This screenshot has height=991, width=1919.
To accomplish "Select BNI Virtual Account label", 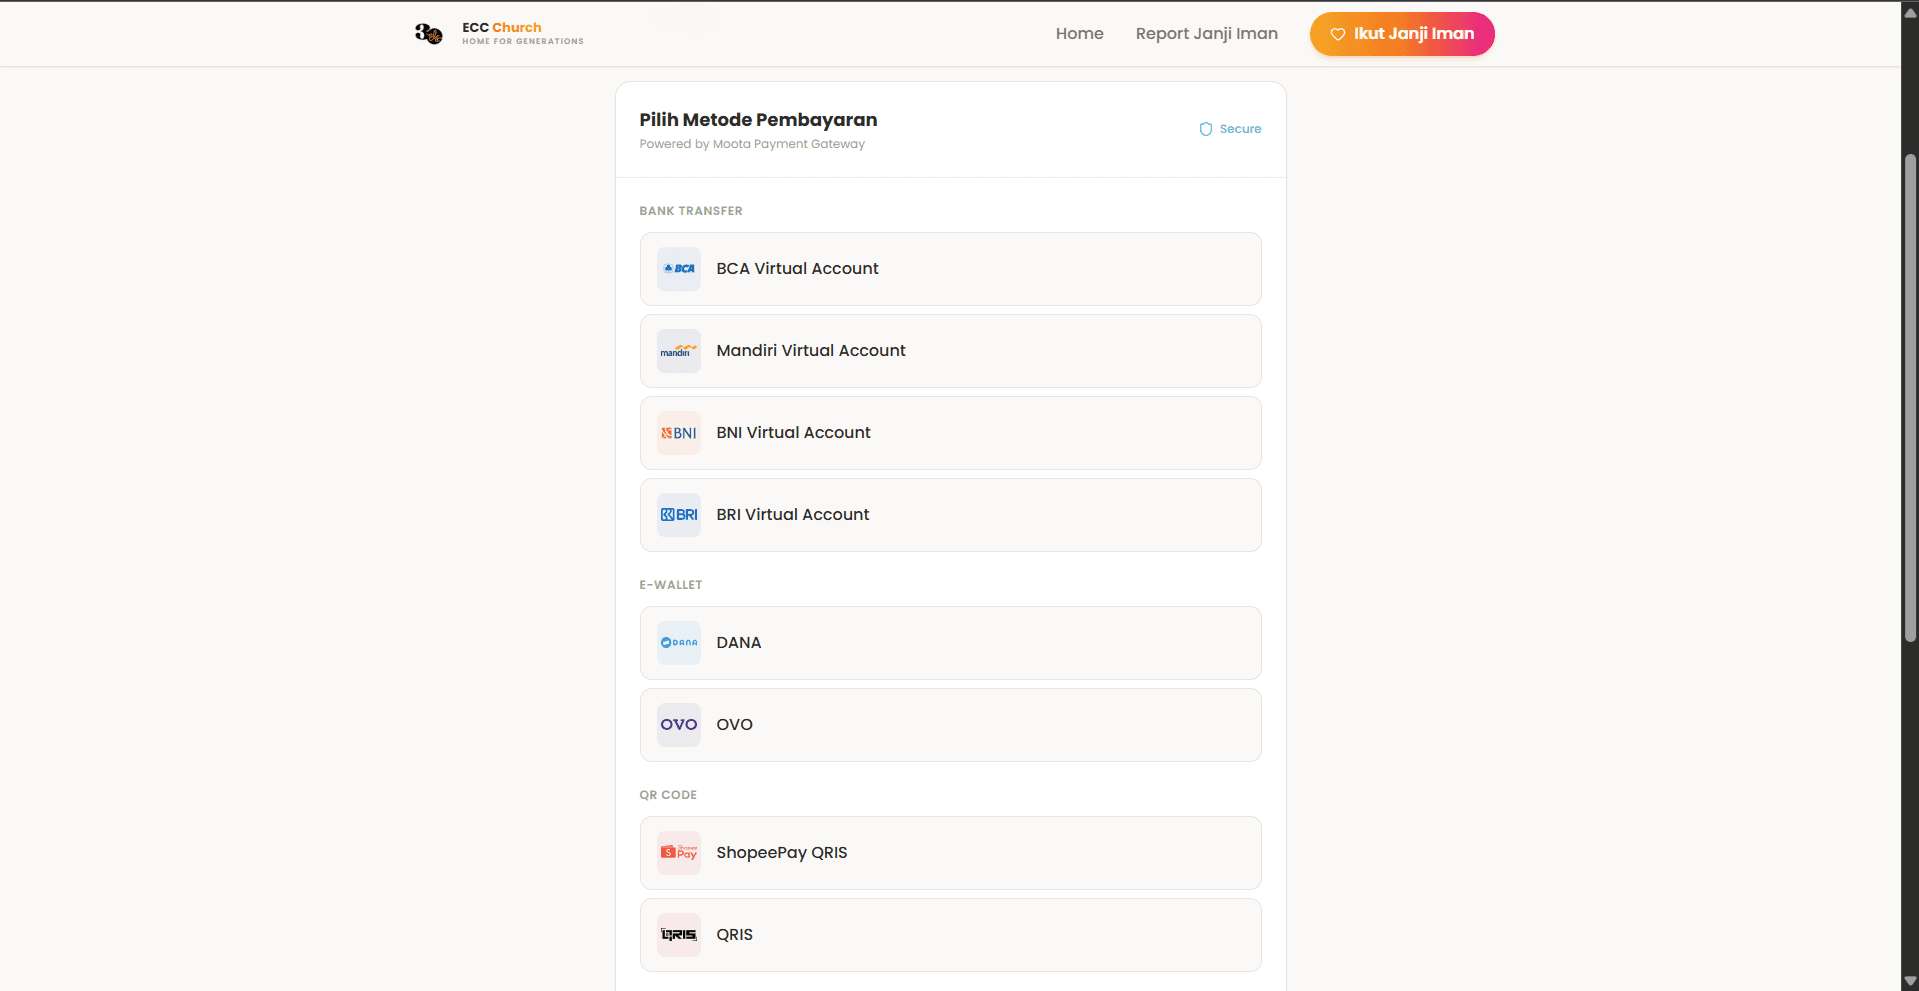I will click(793, 433).
